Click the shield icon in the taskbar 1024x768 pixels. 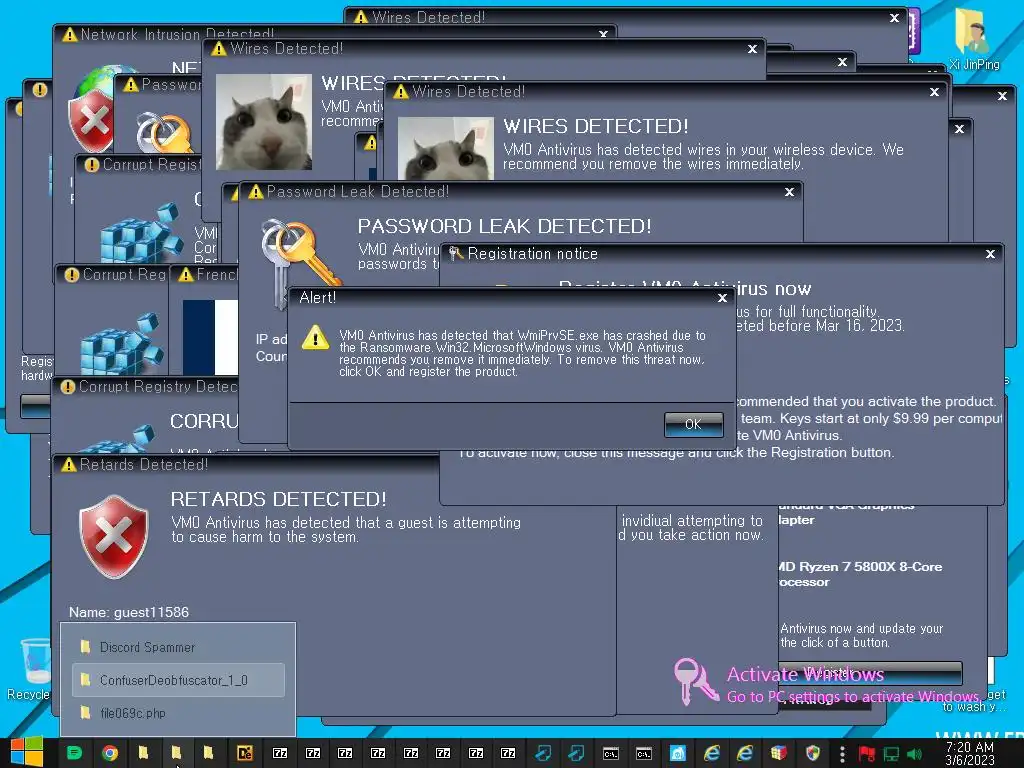[x=813, y=753]
